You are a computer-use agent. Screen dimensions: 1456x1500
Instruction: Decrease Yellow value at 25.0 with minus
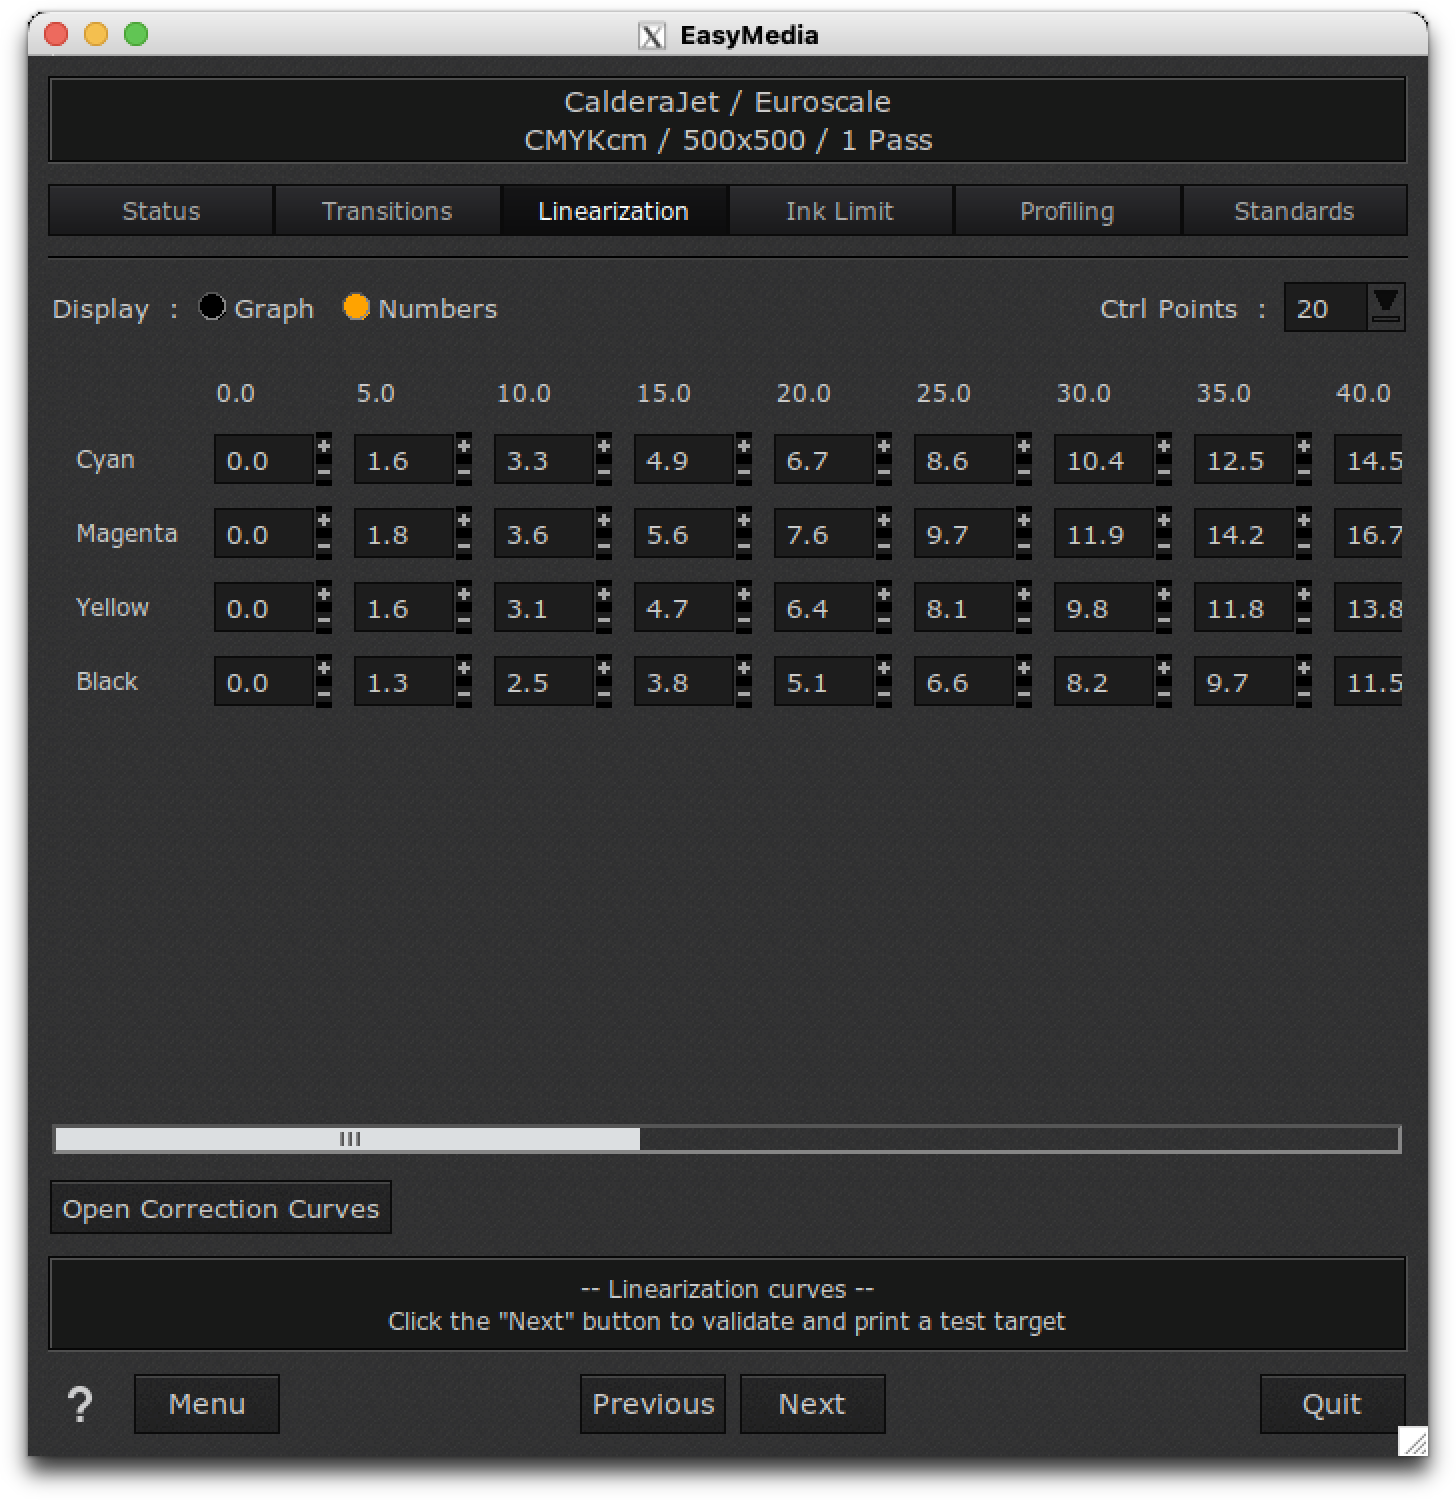1024,620
